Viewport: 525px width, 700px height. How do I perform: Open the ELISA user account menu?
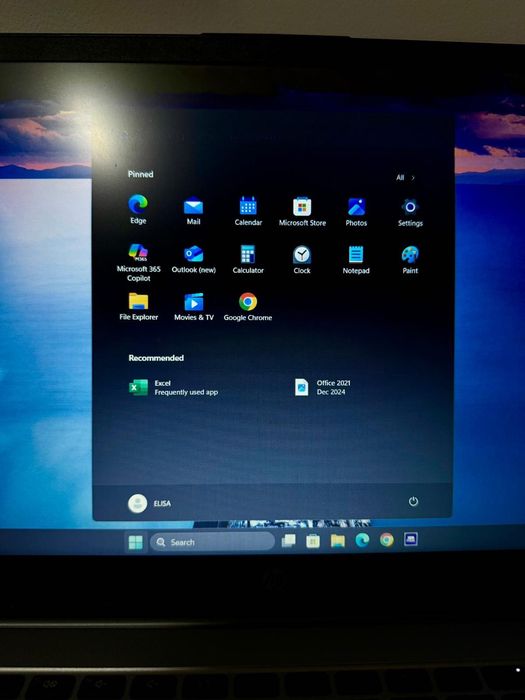pos(149,504)
